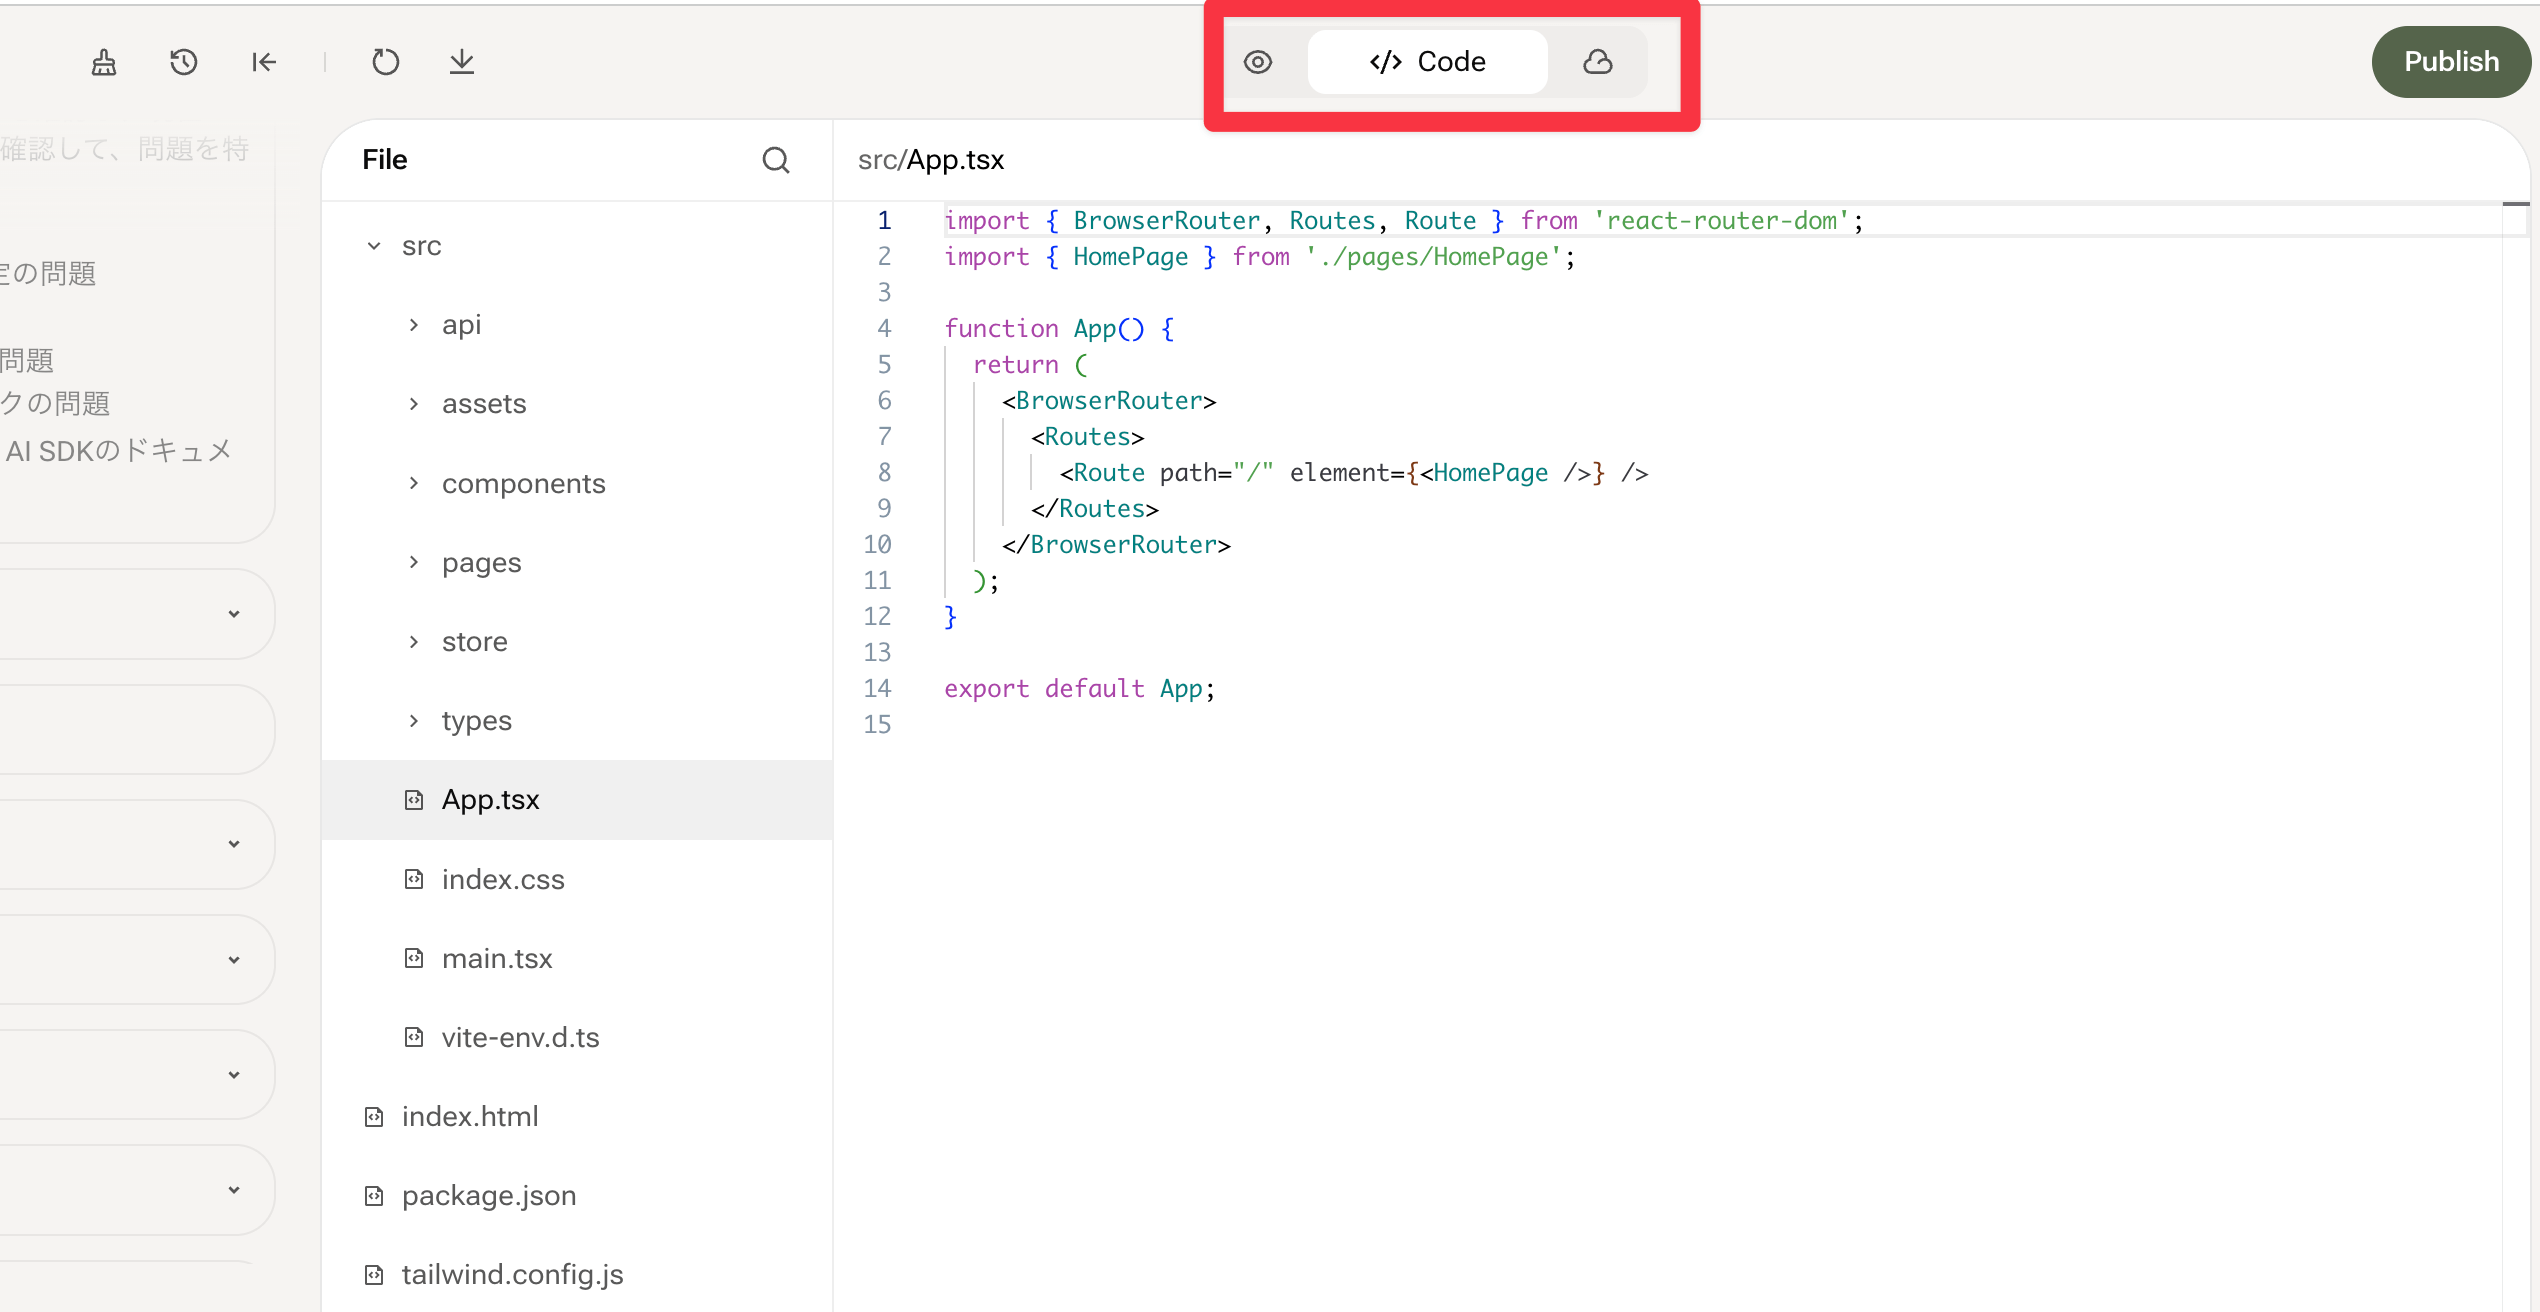The width and height of the screenshot is (2540, 1312).
Task: Open tailwind.config.js file
Action: tap(512, 1275)
